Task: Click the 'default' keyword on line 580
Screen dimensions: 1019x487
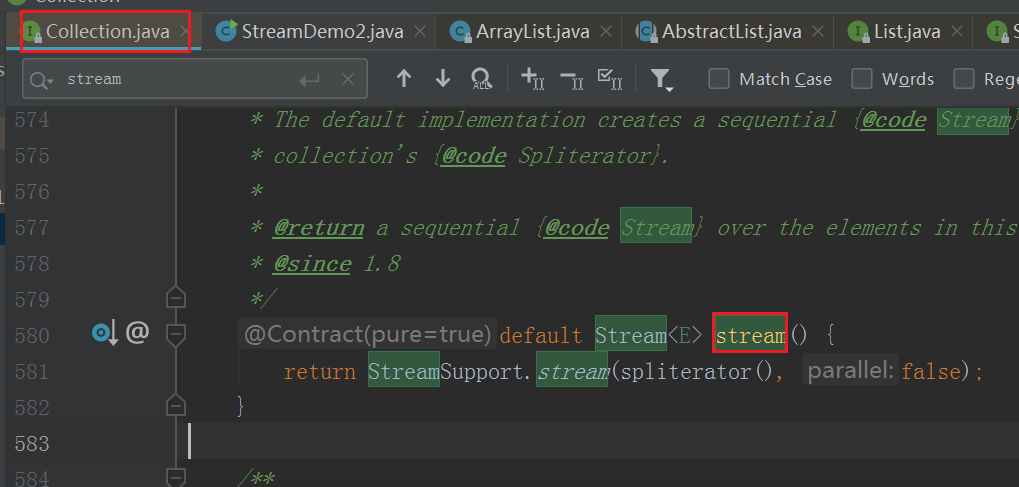Action: 541,336
